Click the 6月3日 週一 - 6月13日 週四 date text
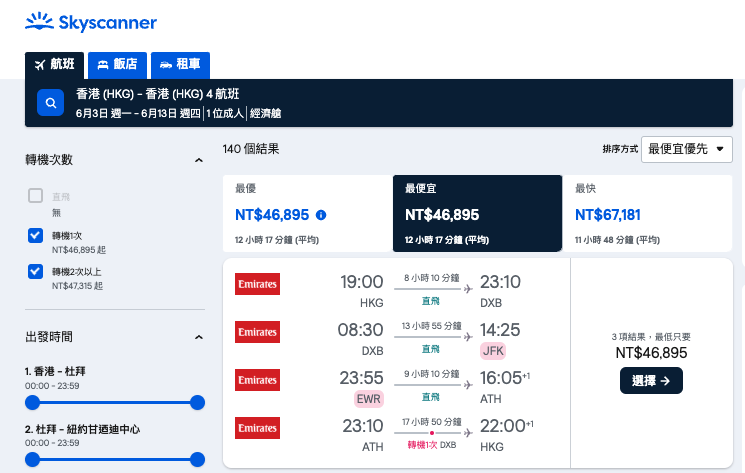The image size is (745, 473). [138, 114]
